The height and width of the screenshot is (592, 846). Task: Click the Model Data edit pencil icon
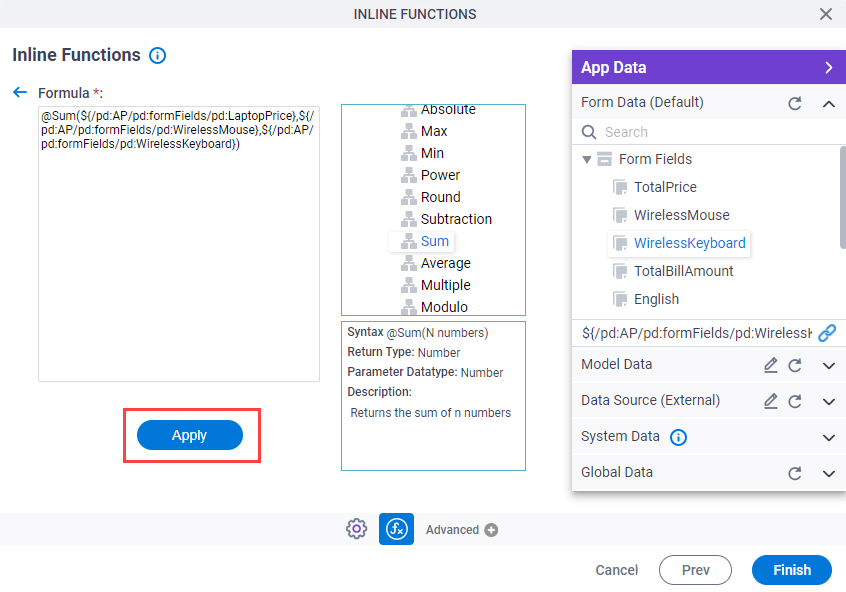(770, 365)
